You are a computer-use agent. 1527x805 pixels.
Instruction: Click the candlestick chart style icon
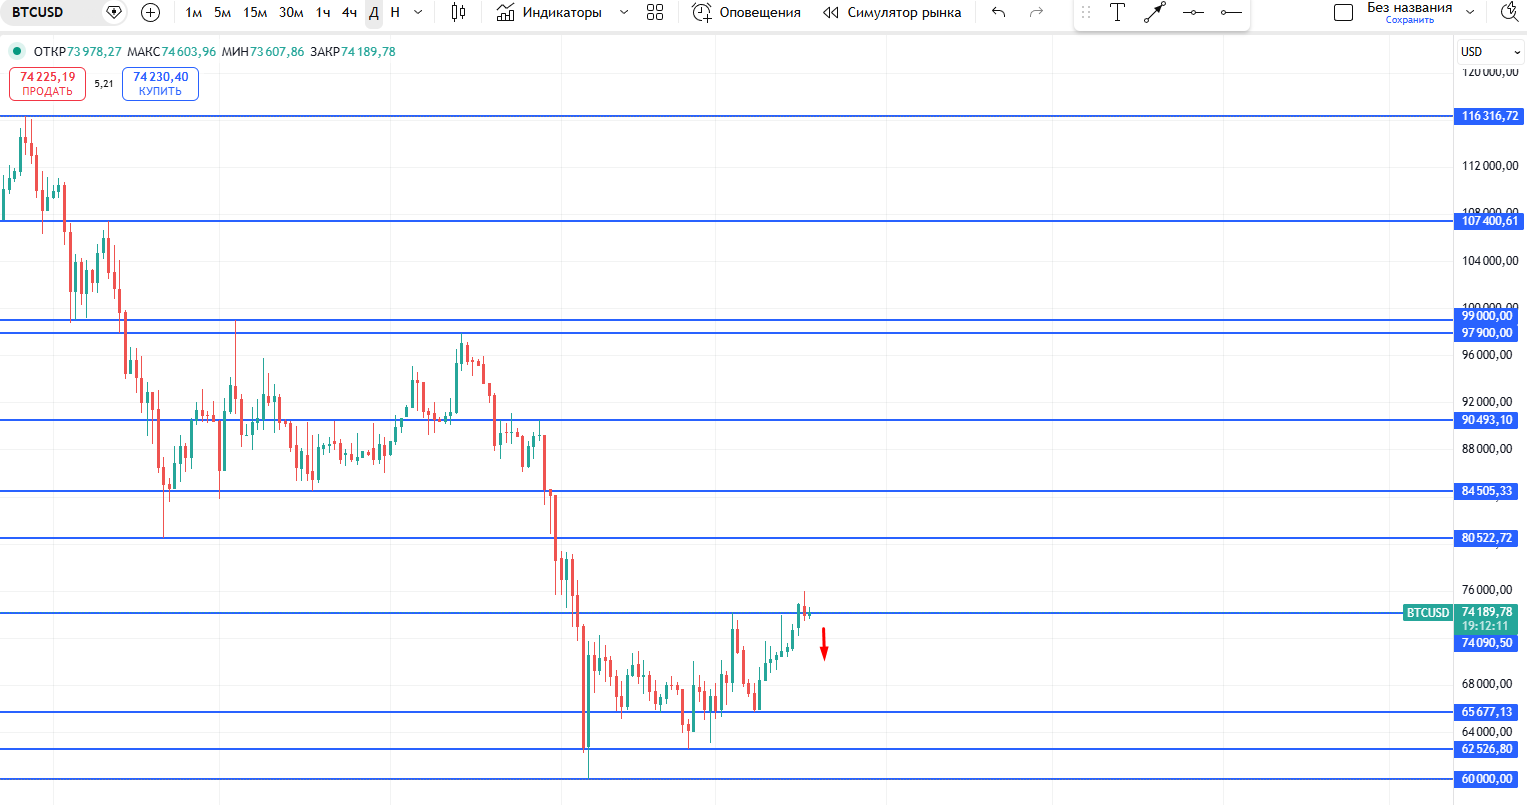457,13
